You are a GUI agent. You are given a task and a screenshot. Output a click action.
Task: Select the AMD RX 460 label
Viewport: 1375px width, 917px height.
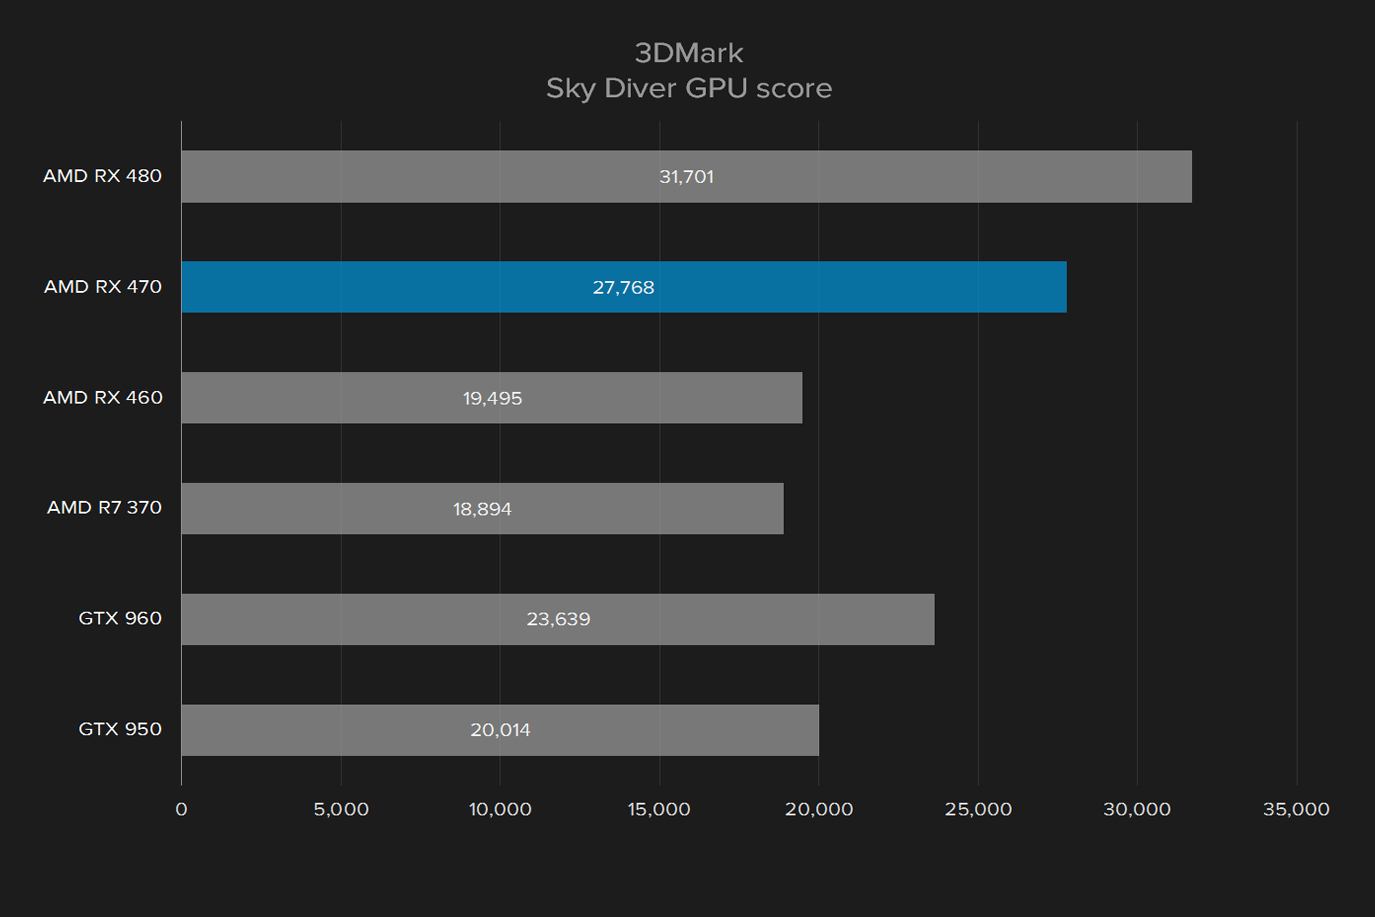click(x=103, y=397)
